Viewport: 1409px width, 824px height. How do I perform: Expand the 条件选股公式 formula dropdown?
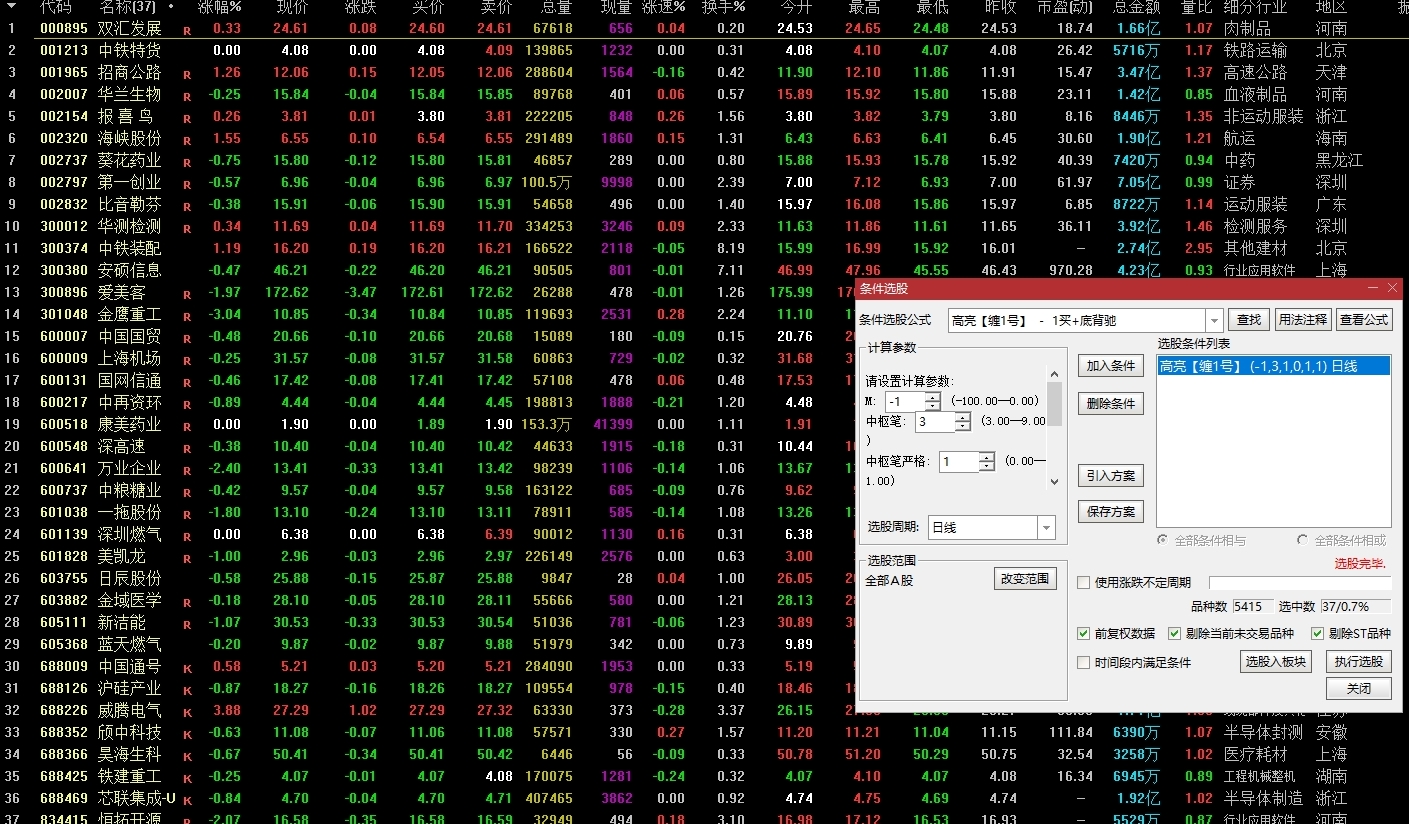pos(1214,320)
